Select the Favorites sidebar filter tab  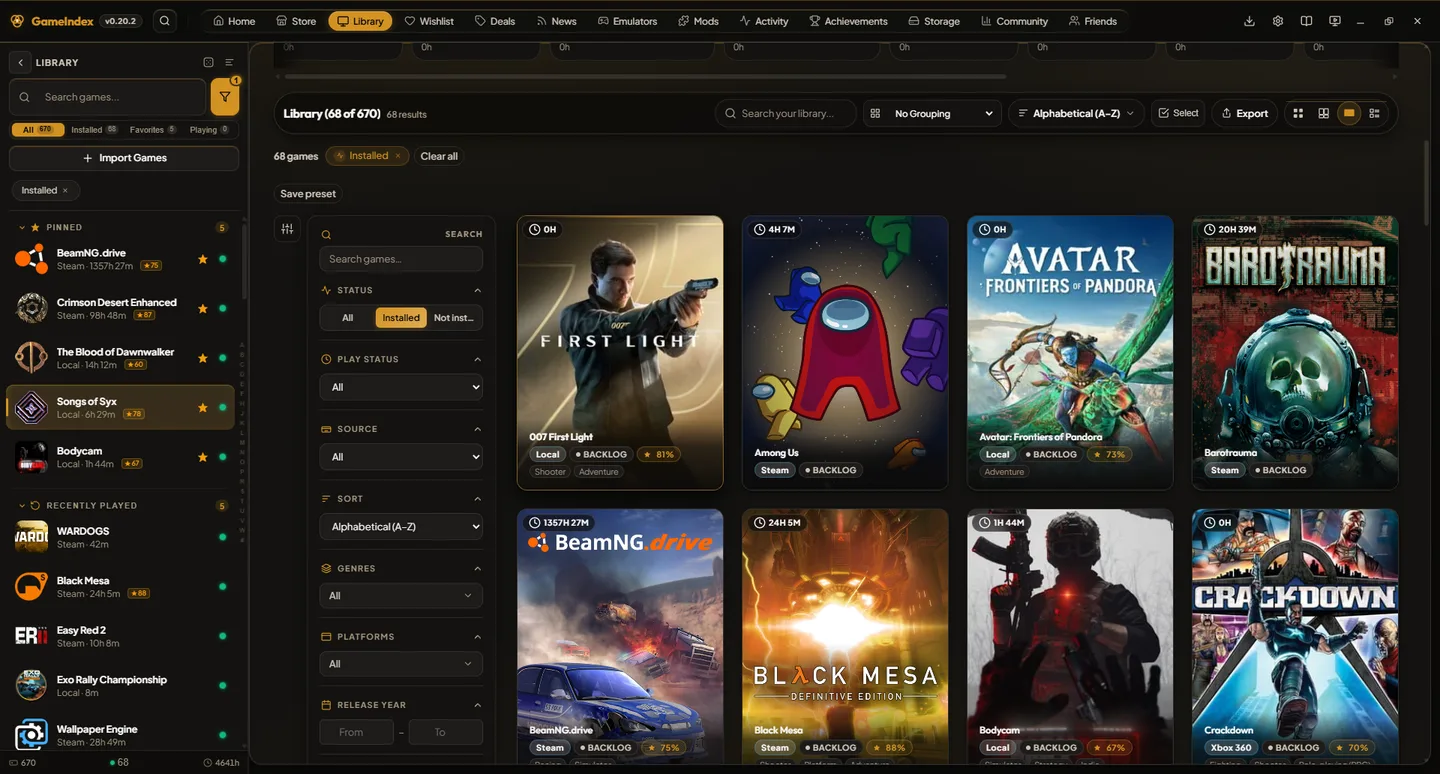point(153,130)
